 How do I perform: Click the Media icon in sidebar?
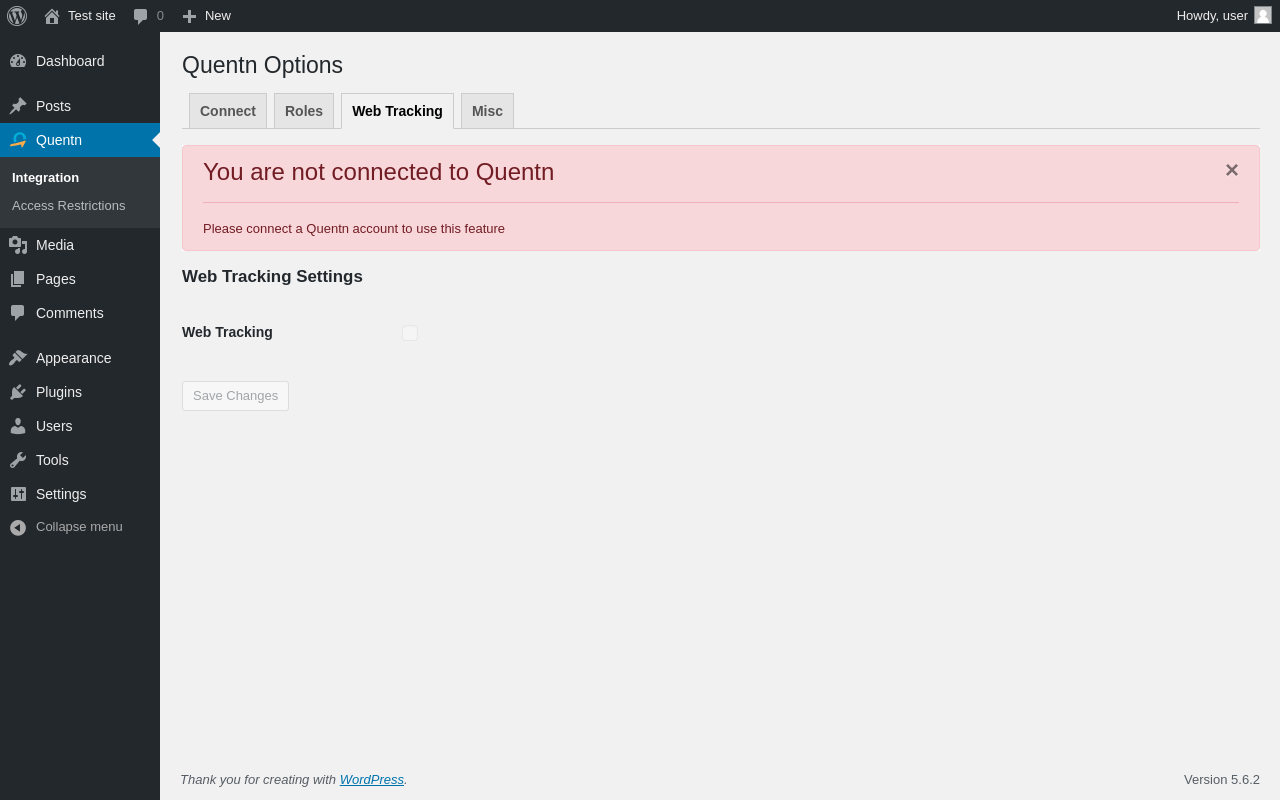tap(18, 245)
